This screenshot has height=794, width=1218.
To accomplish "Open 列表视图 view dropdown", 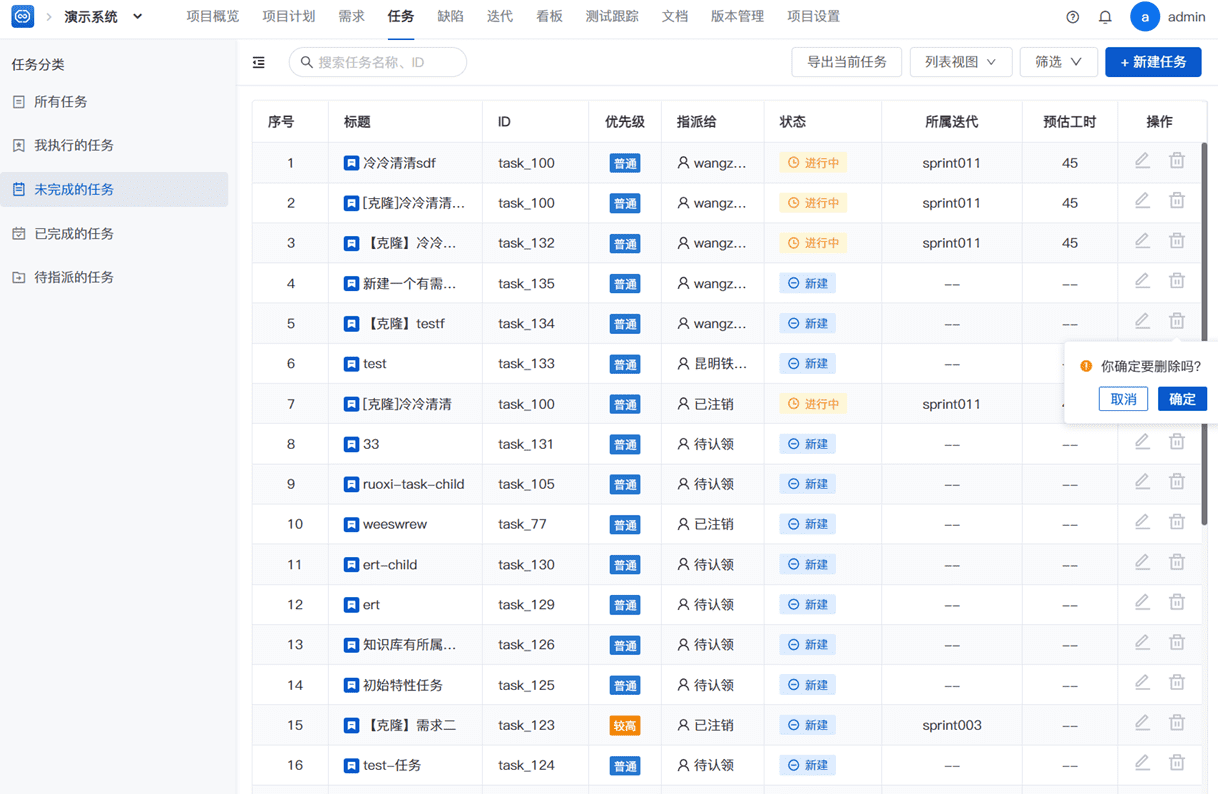I will pyautogui.click(x=960, y=62).
